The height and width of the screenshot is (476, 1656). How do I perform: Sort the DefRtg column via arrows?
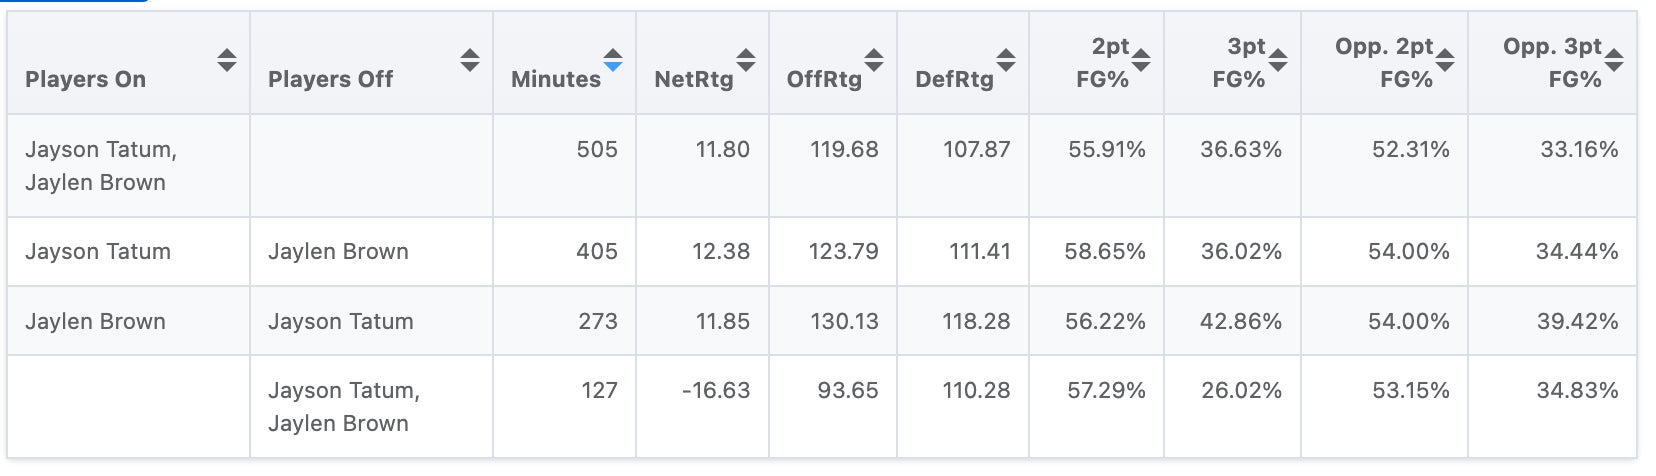pos(1006,60)
